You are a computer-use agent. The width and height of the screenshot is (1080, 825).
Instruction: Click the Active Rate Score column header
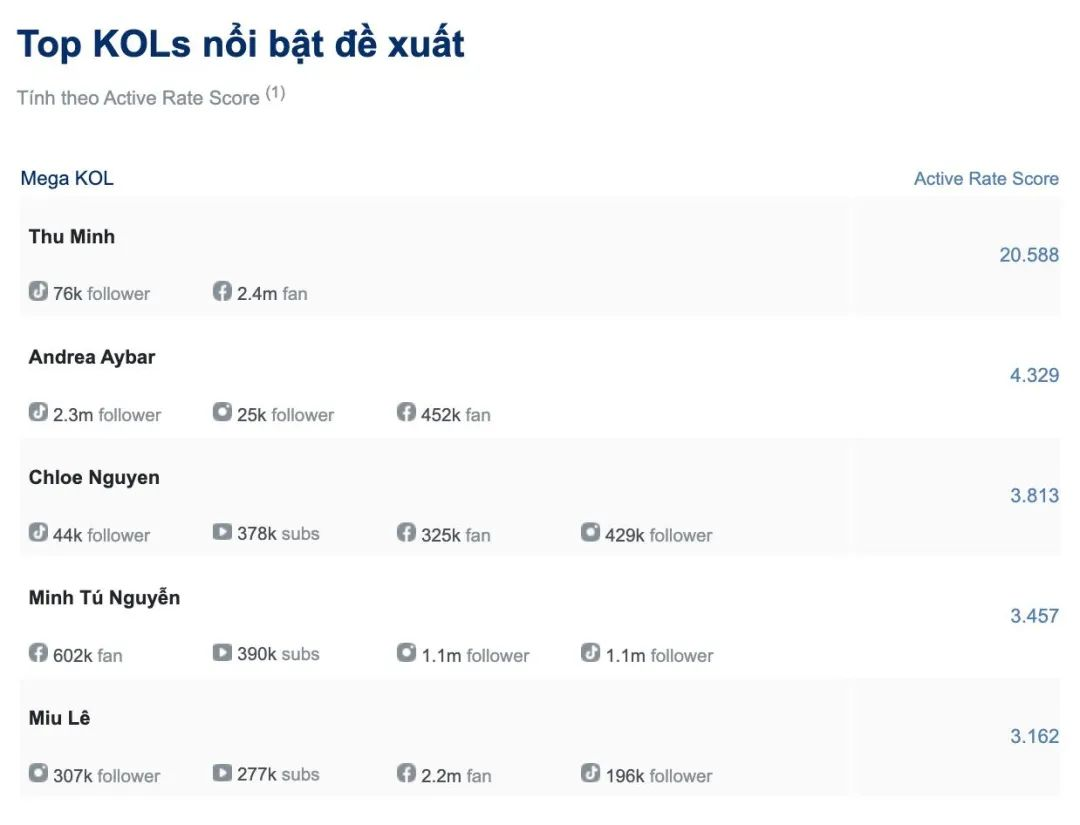click(985, 179)
